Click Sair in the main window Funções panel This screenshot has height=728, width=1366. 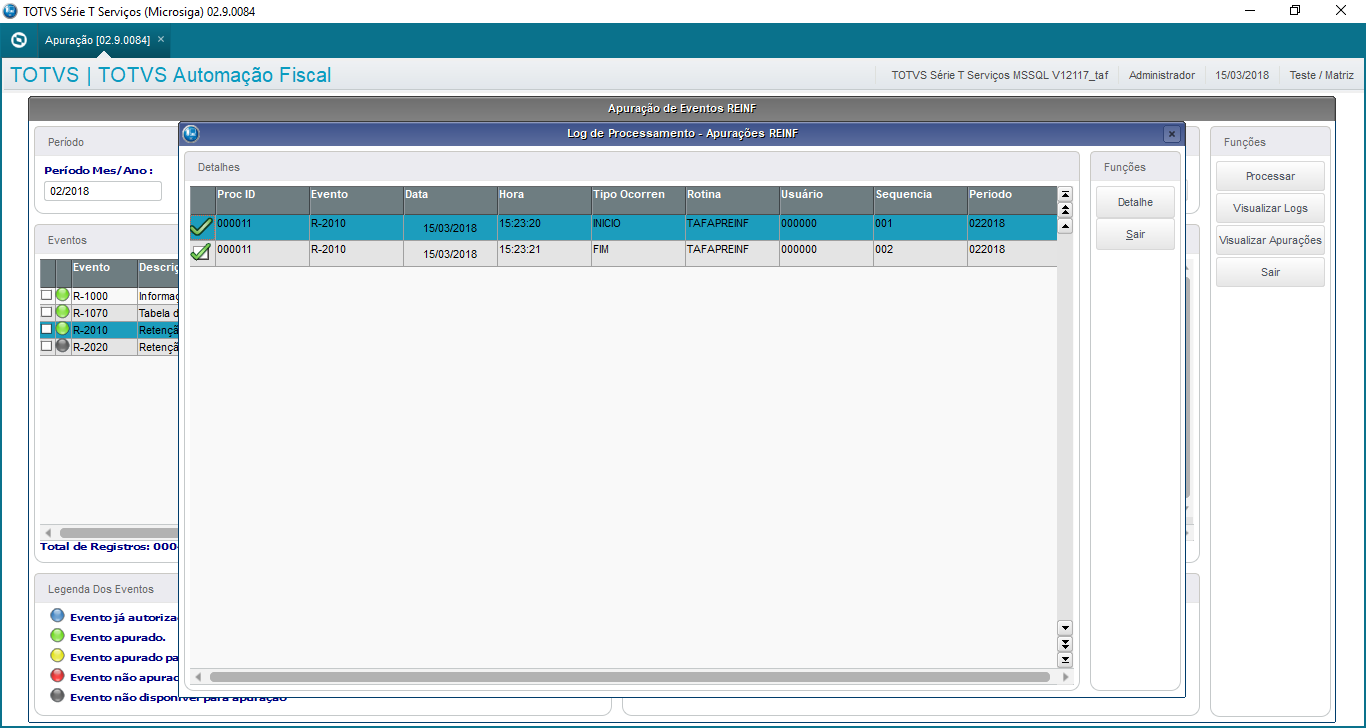pos(1270,272)
